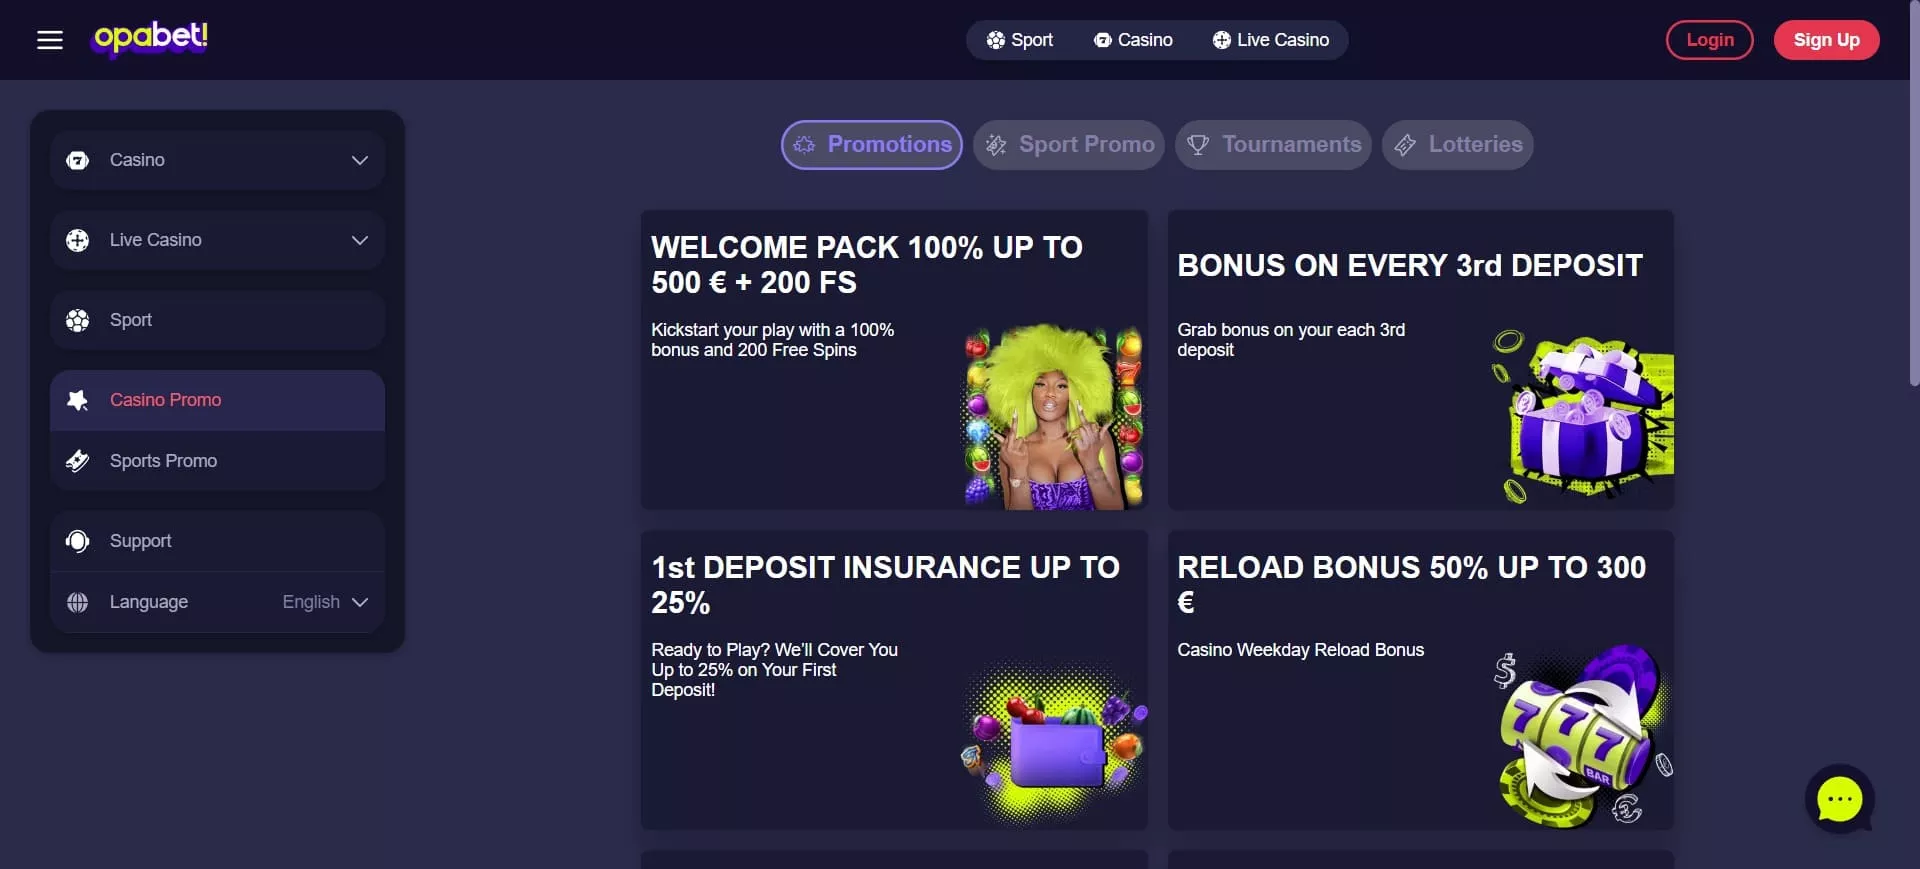Screen dimensions: 1920x869
Task: Click the globe Language icon
Action: click(77, 602)
